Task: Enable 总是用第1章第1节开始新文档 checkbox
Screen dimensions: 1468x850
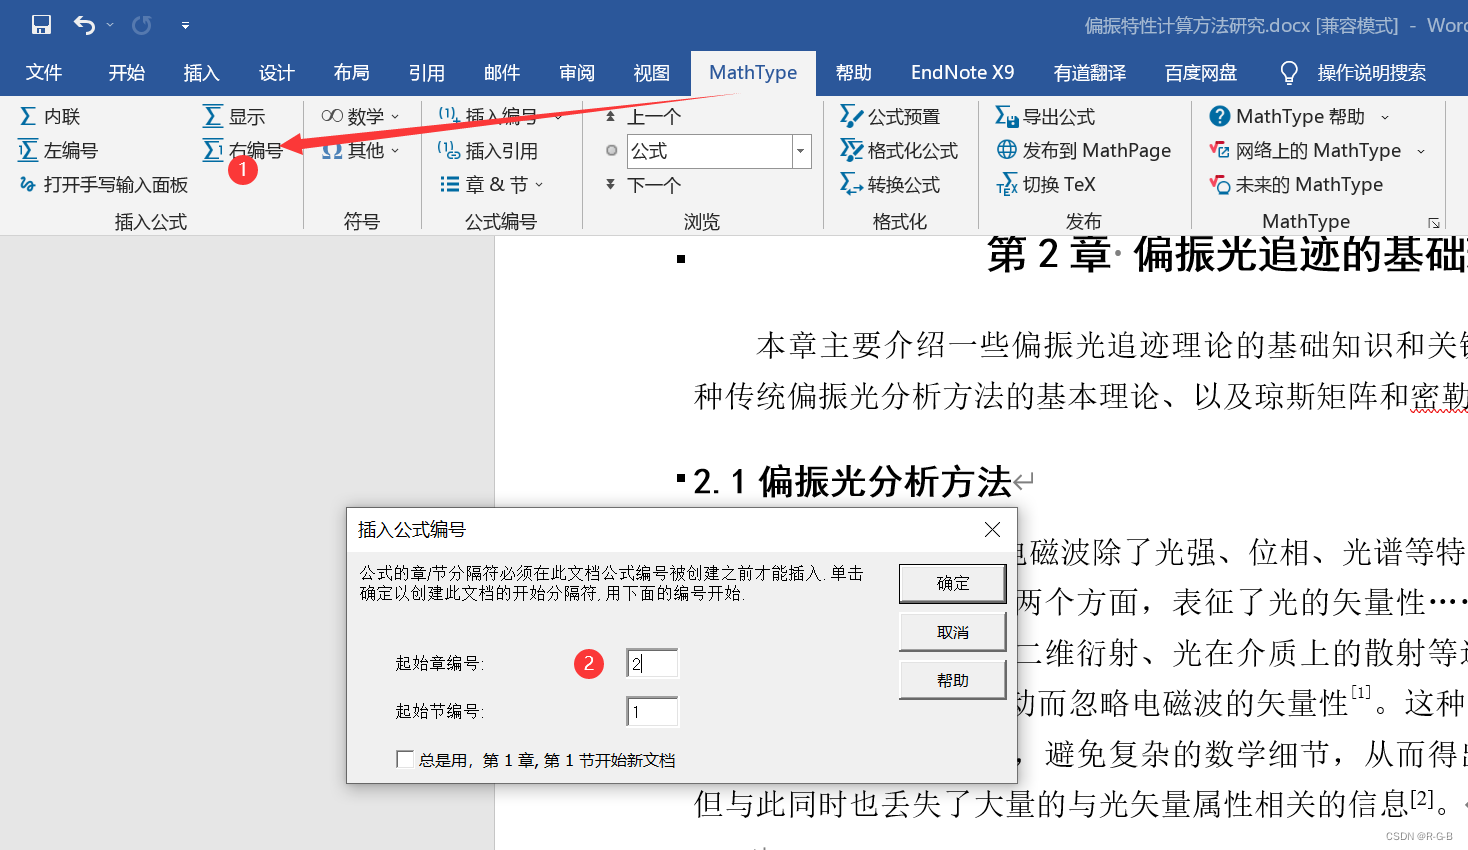Action: 405,759
